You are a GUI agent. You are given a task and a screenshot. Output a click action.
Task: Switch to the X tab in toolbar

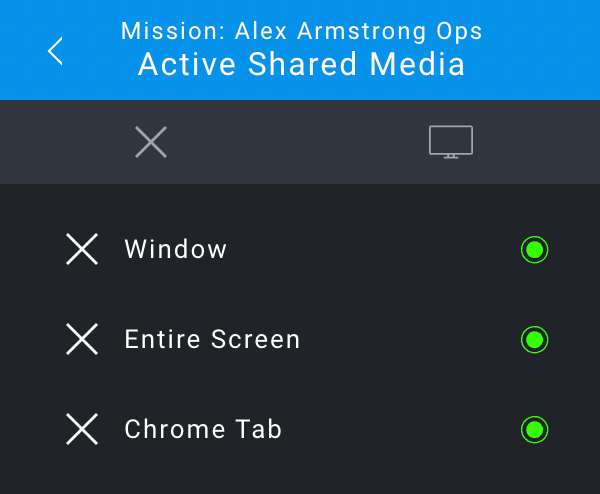tap(151, 142)
